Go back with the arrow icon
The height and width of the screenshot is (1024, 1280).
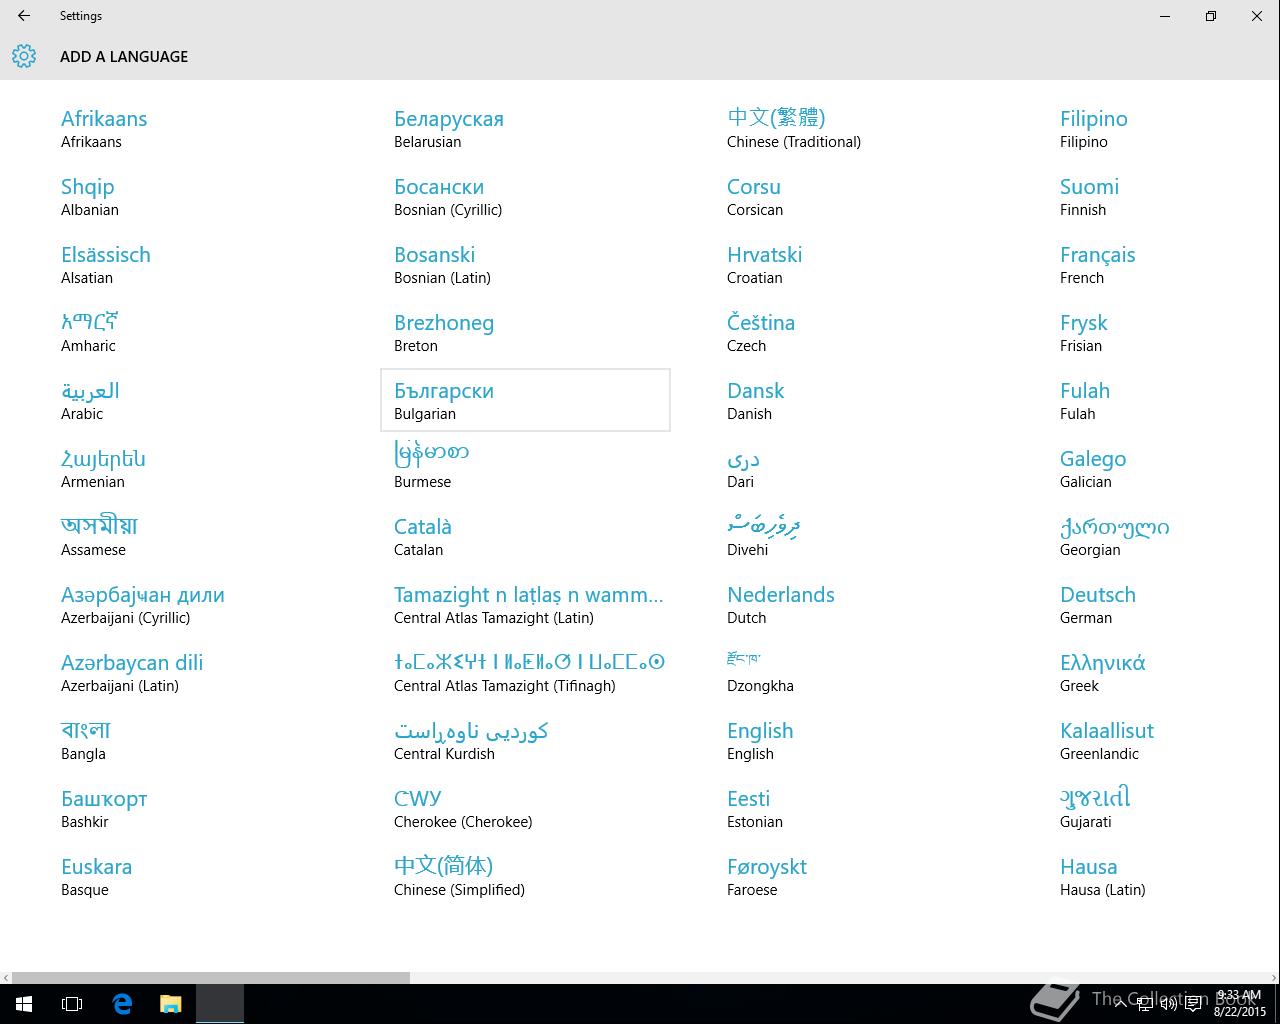point(24,16)
